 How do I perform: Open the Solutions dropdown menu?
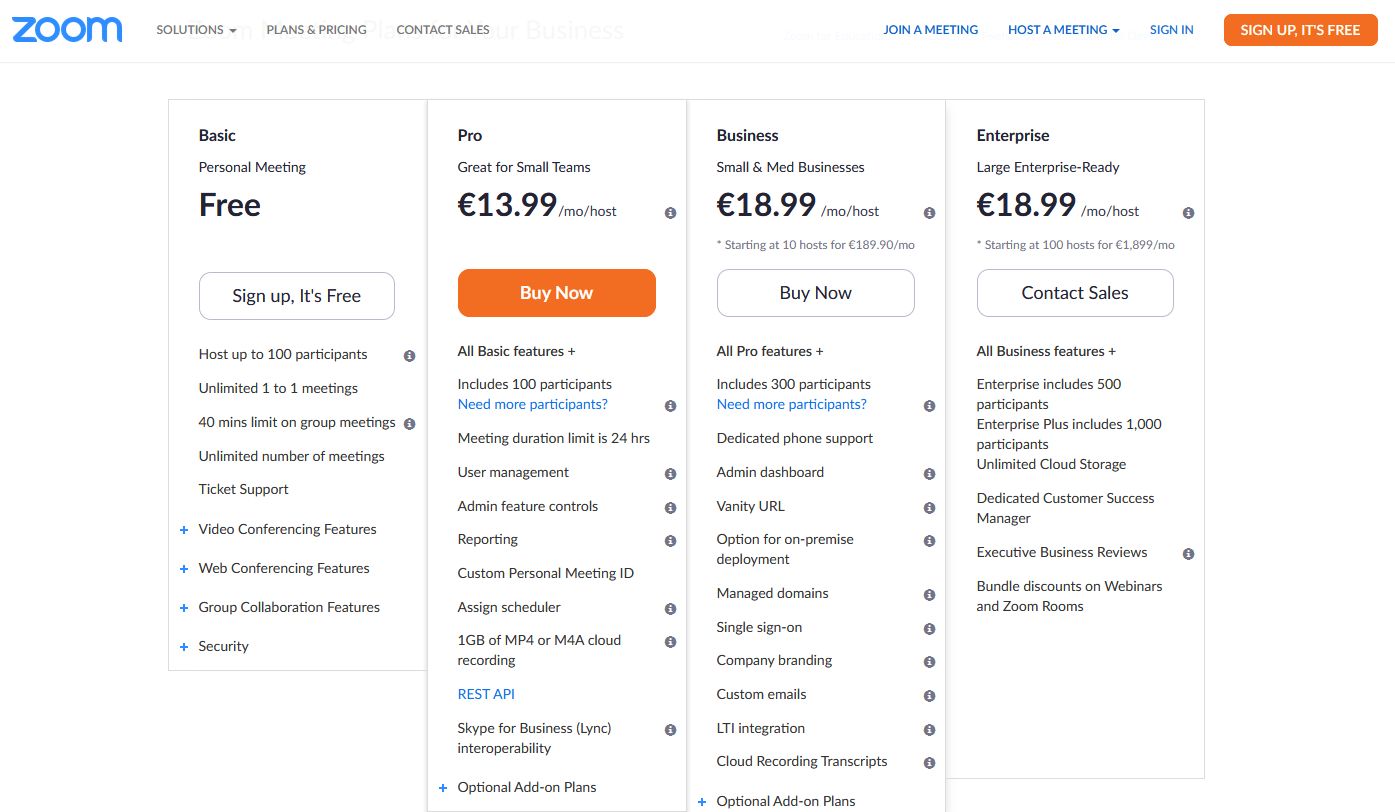(196, 30)
